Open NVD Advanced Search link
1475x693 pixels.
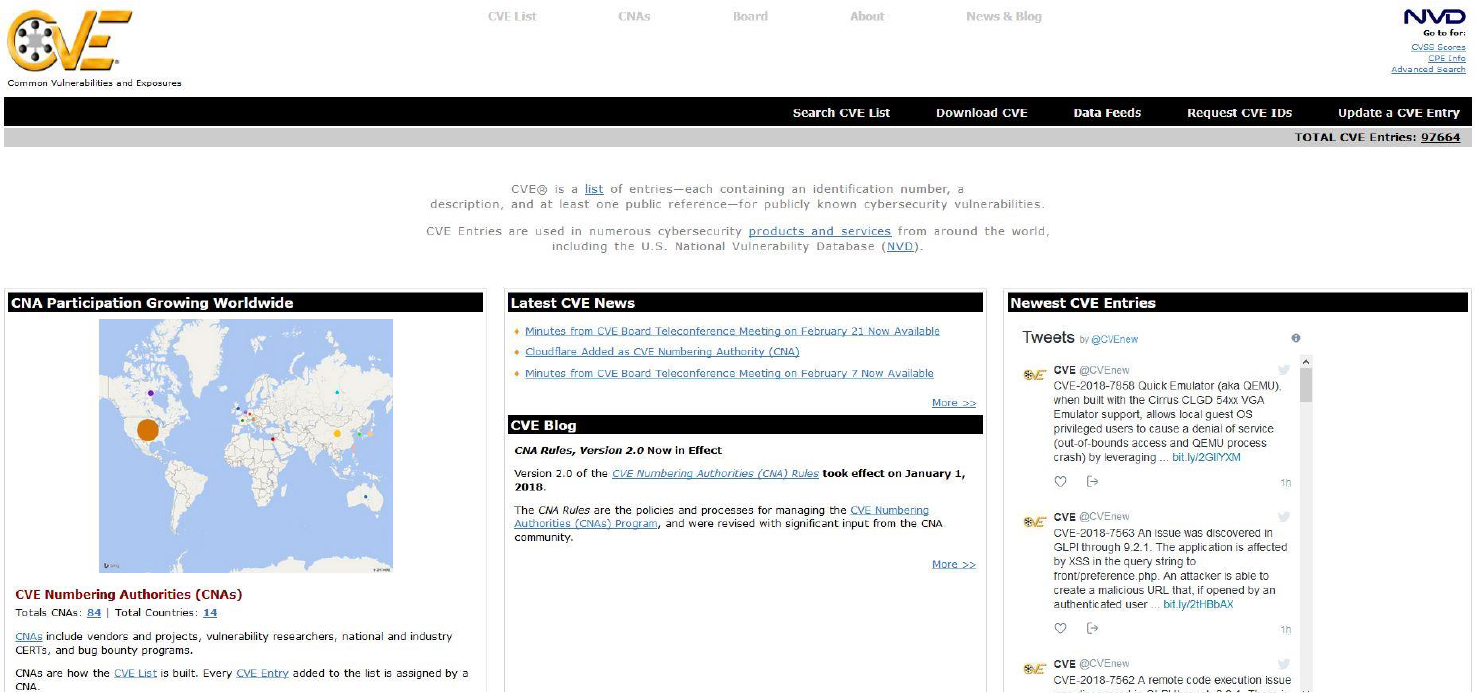[x=1428, y=69]
